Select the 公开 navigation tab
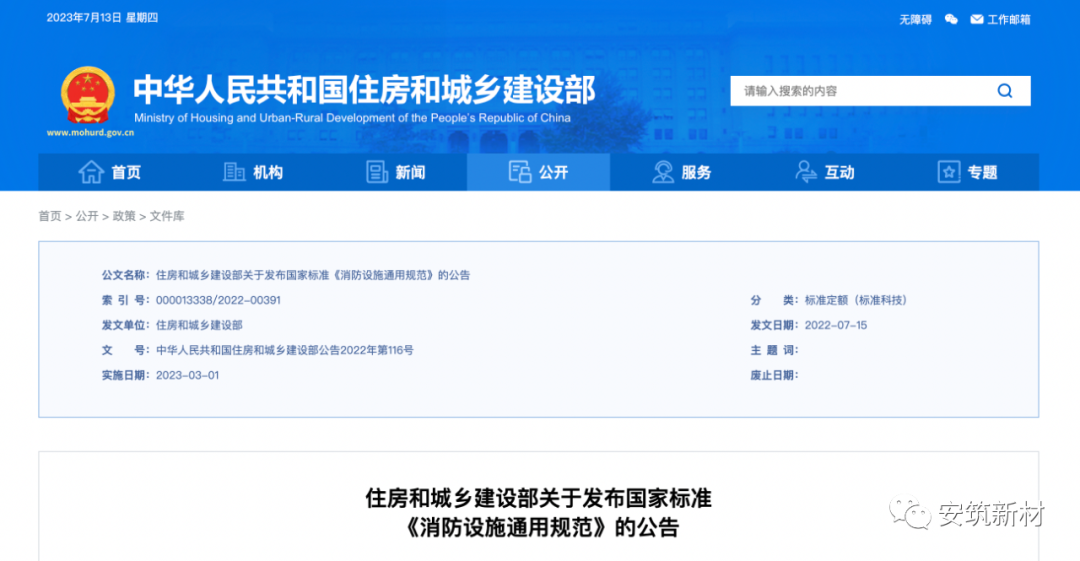 coord(539,172)
